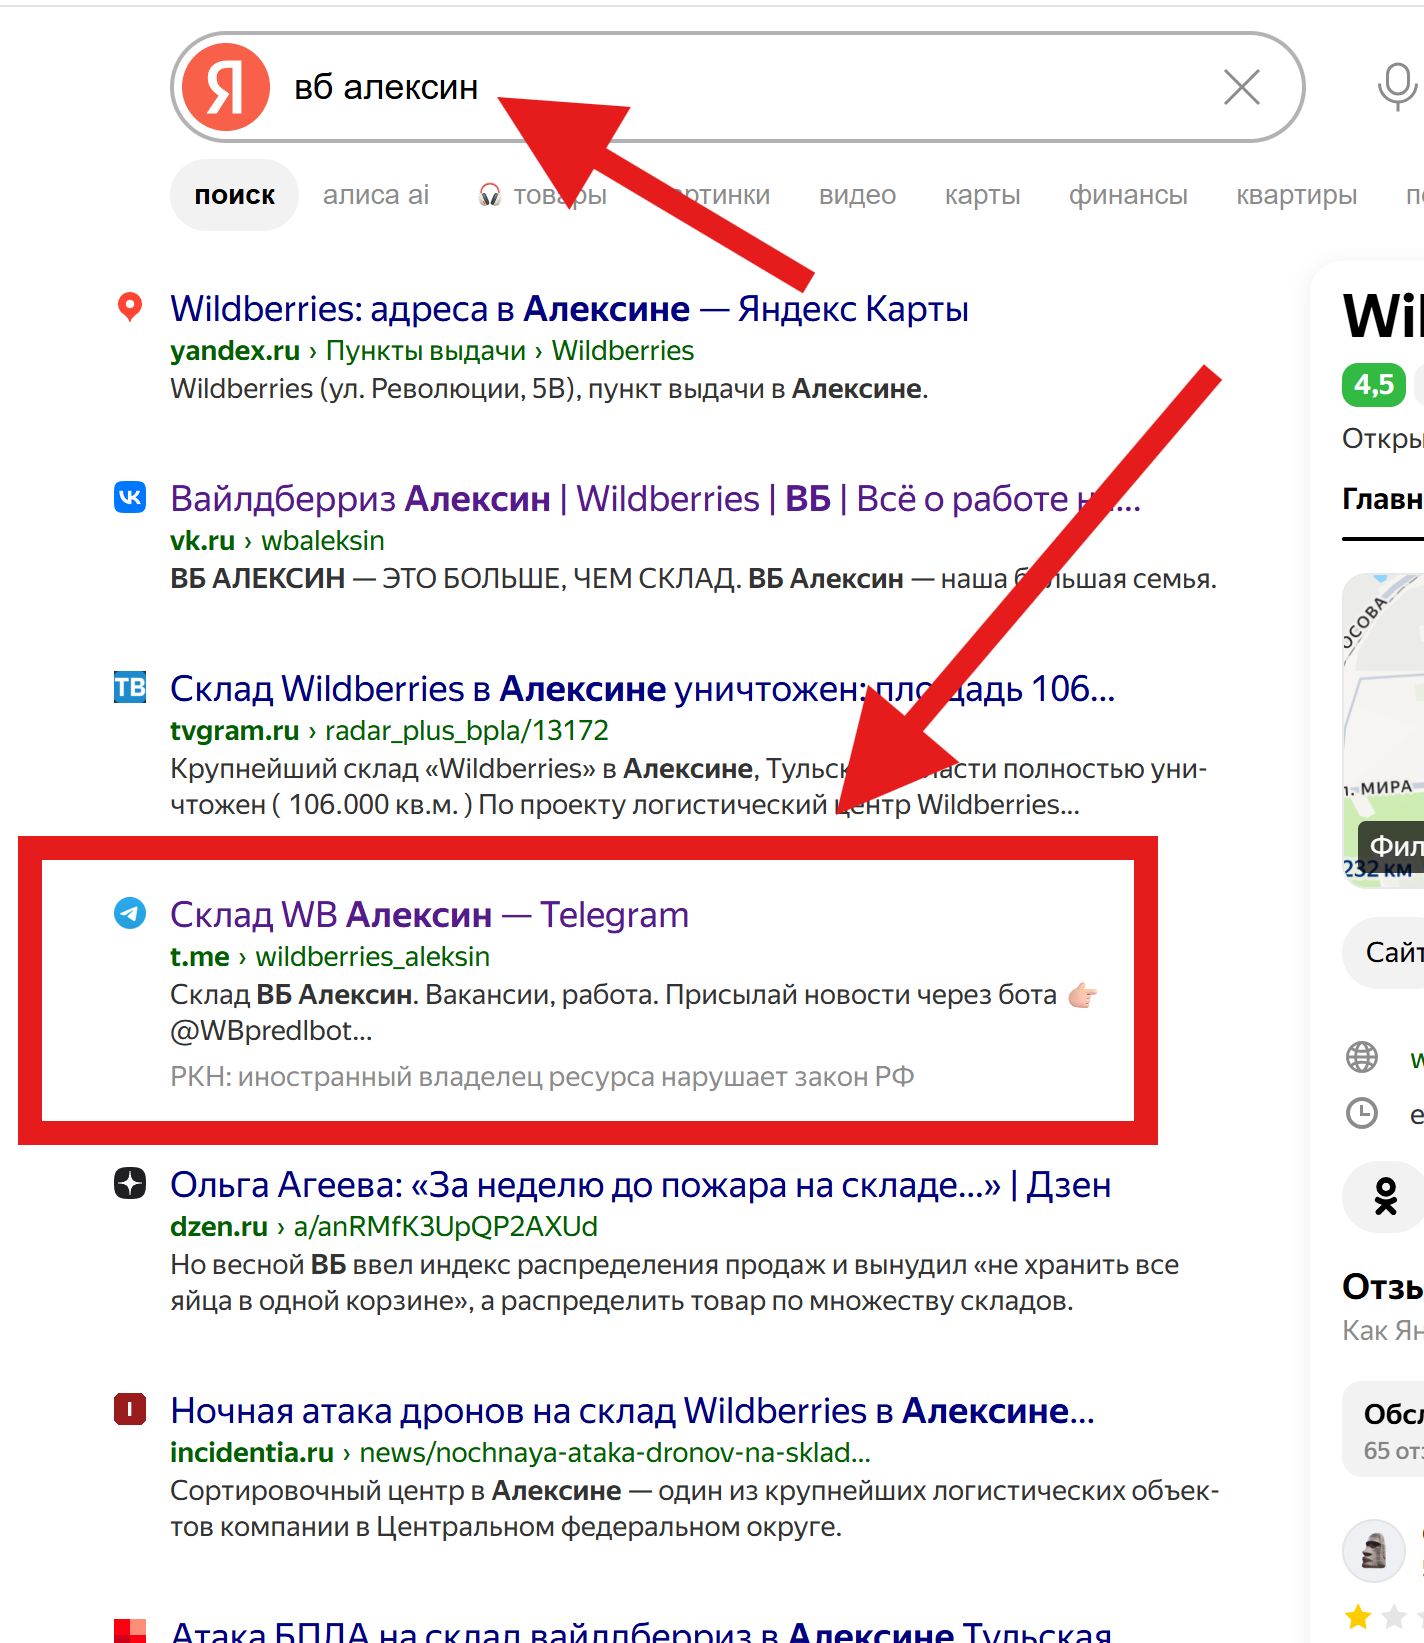The height and width of the screenshot is (1643, 1424).
Task: Click the red Yandex logo in search bar
Action: tap(226, 87)
